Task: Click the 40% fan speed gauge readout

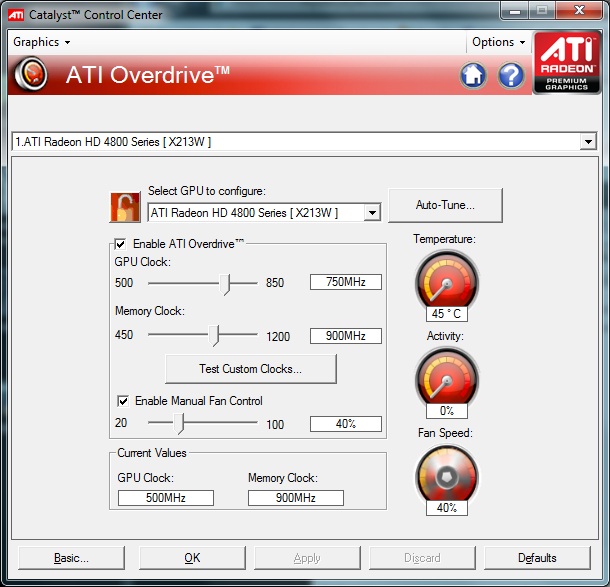Action: pyautogui.click(x=447, y=508)
